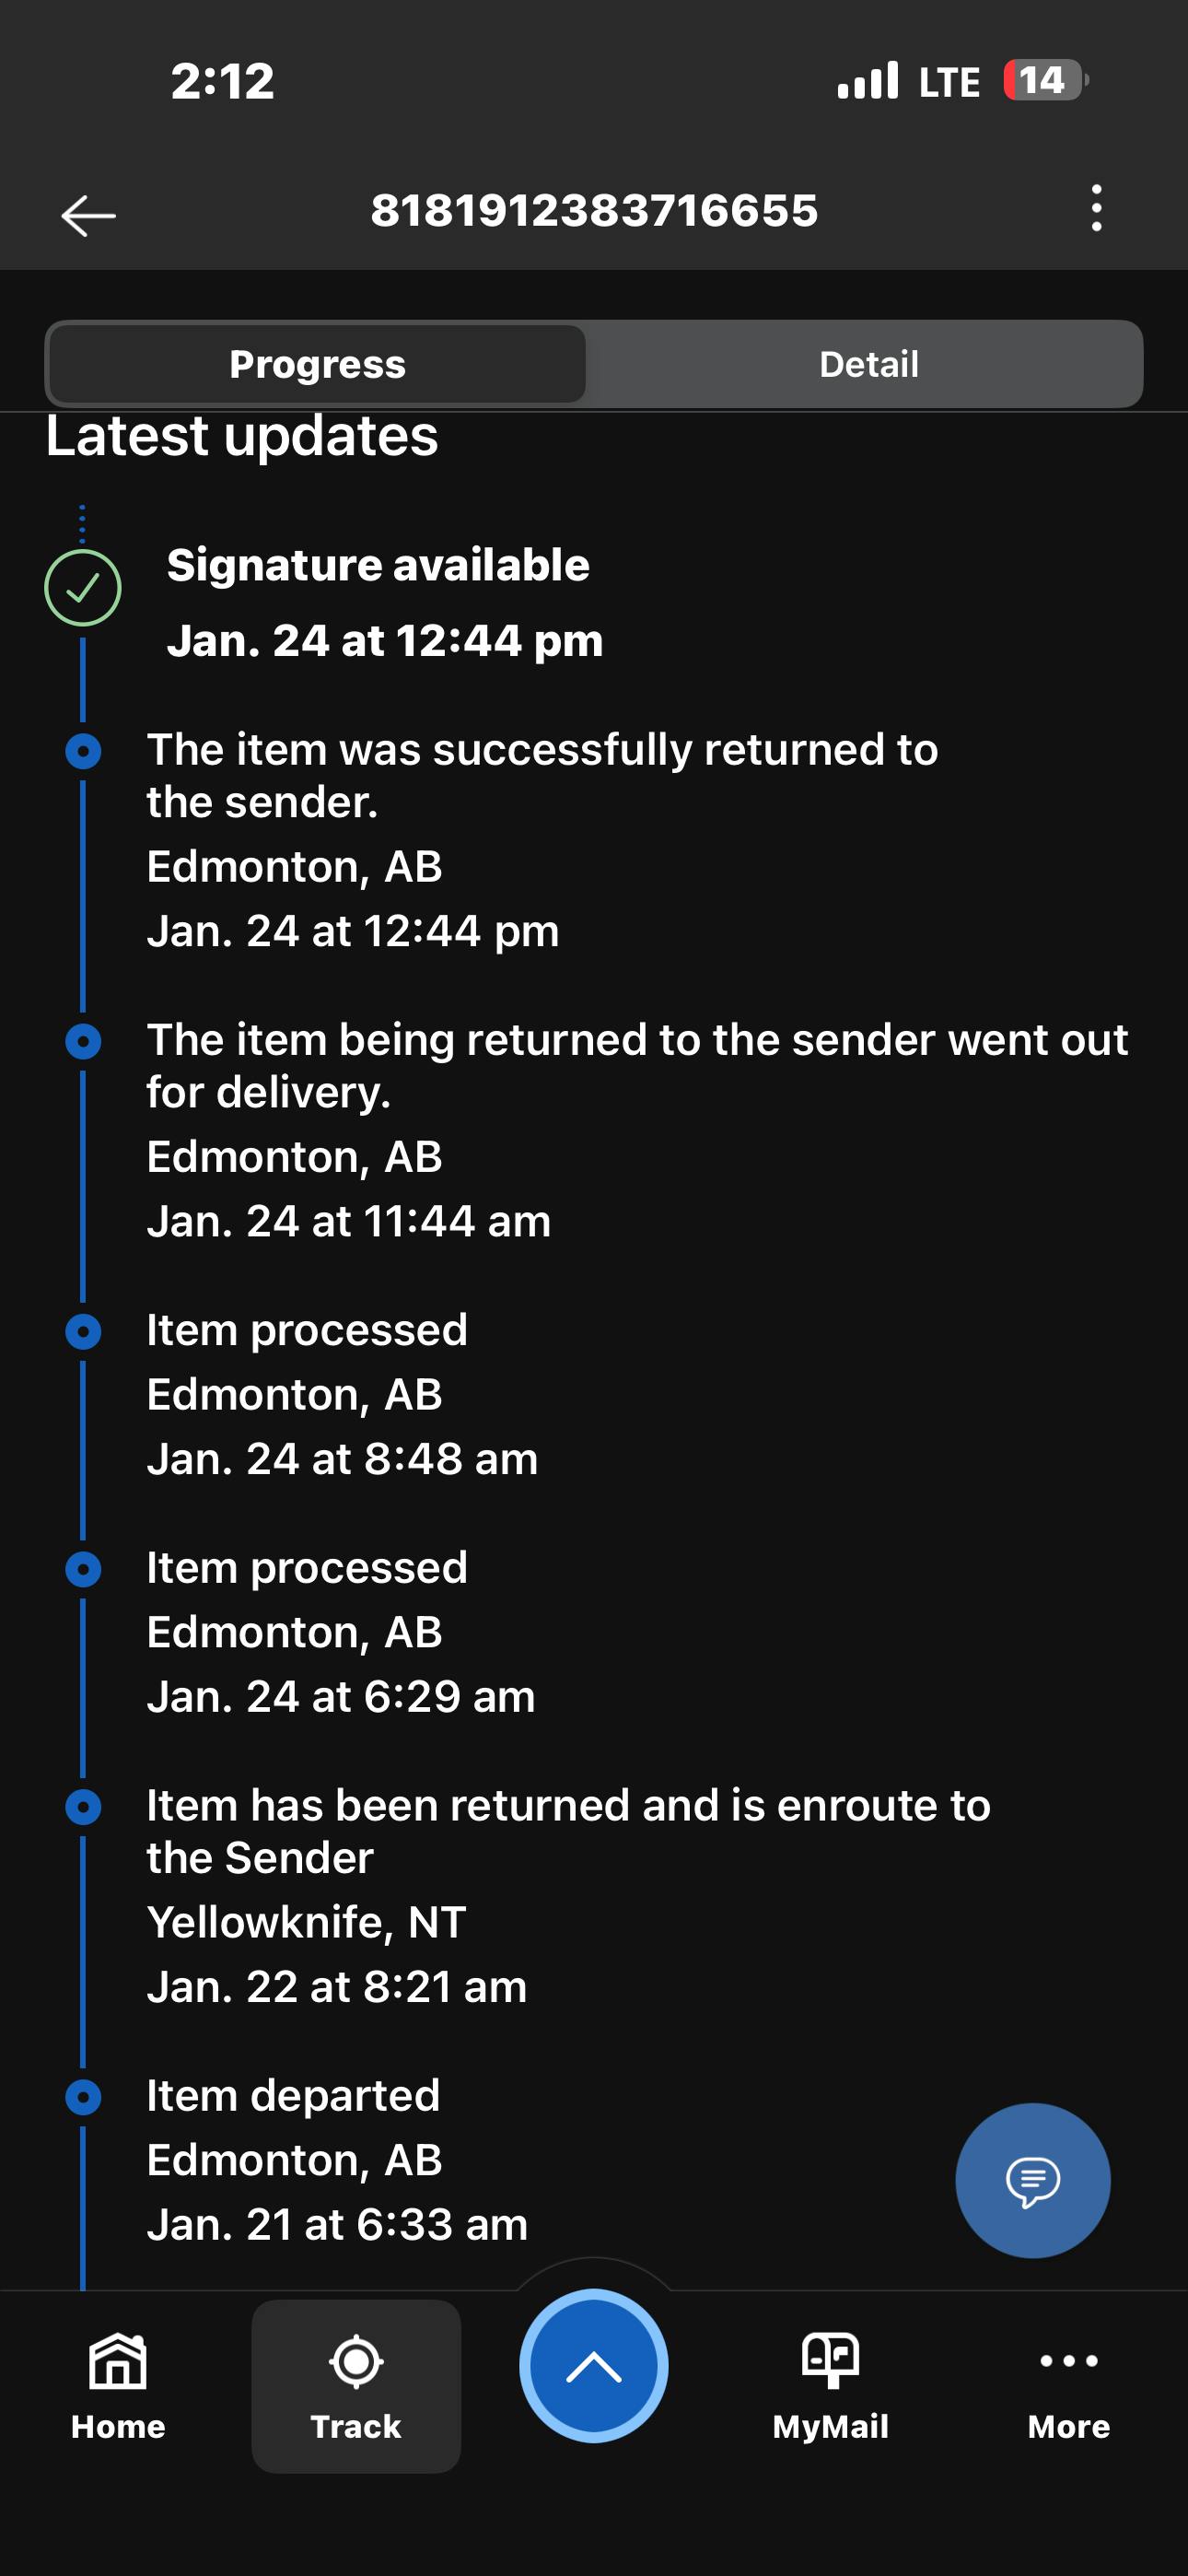The image size is (1188, 2576).
Task: Tap tracking number 8181912383716655
Action: 594,211
